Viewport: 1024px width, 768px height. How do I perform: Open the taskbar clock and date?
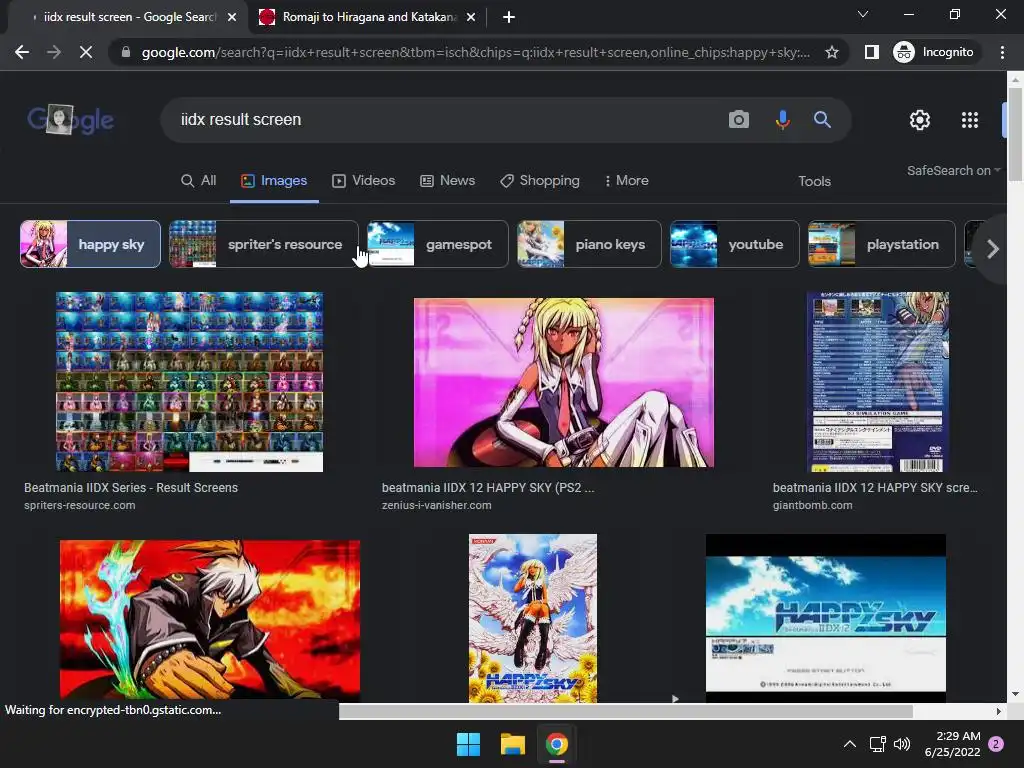pos(952,744)
